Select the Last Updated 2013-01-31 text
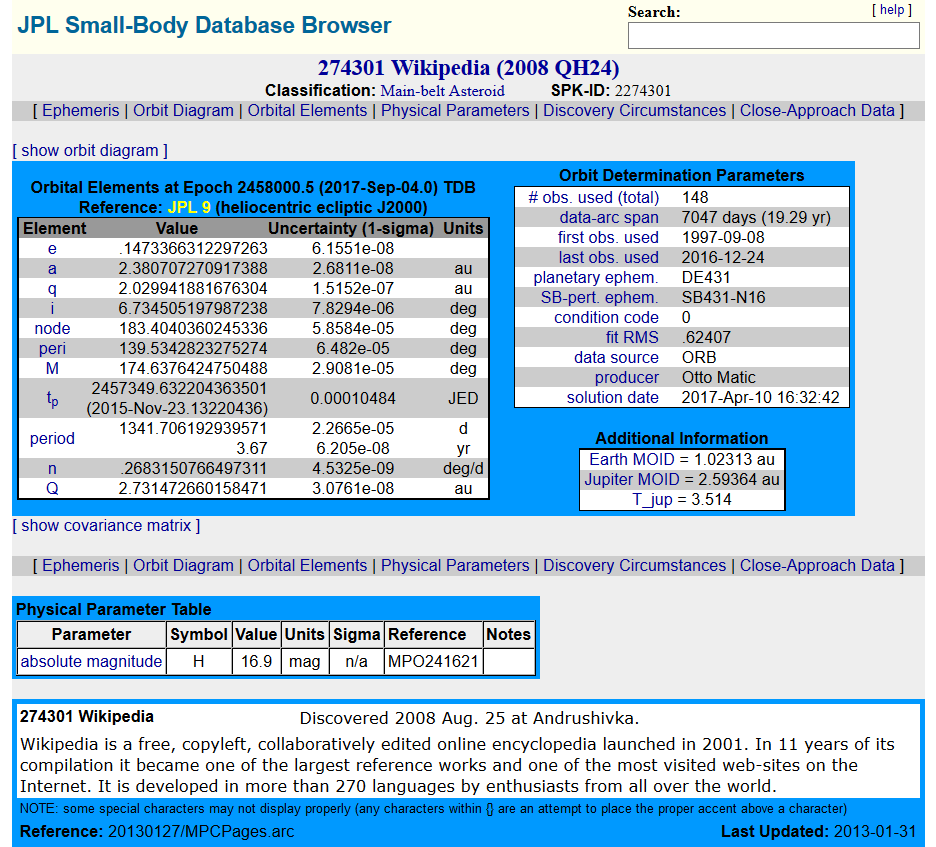The image size is (936, 847). pyautogui.click(x=818, y=831)
